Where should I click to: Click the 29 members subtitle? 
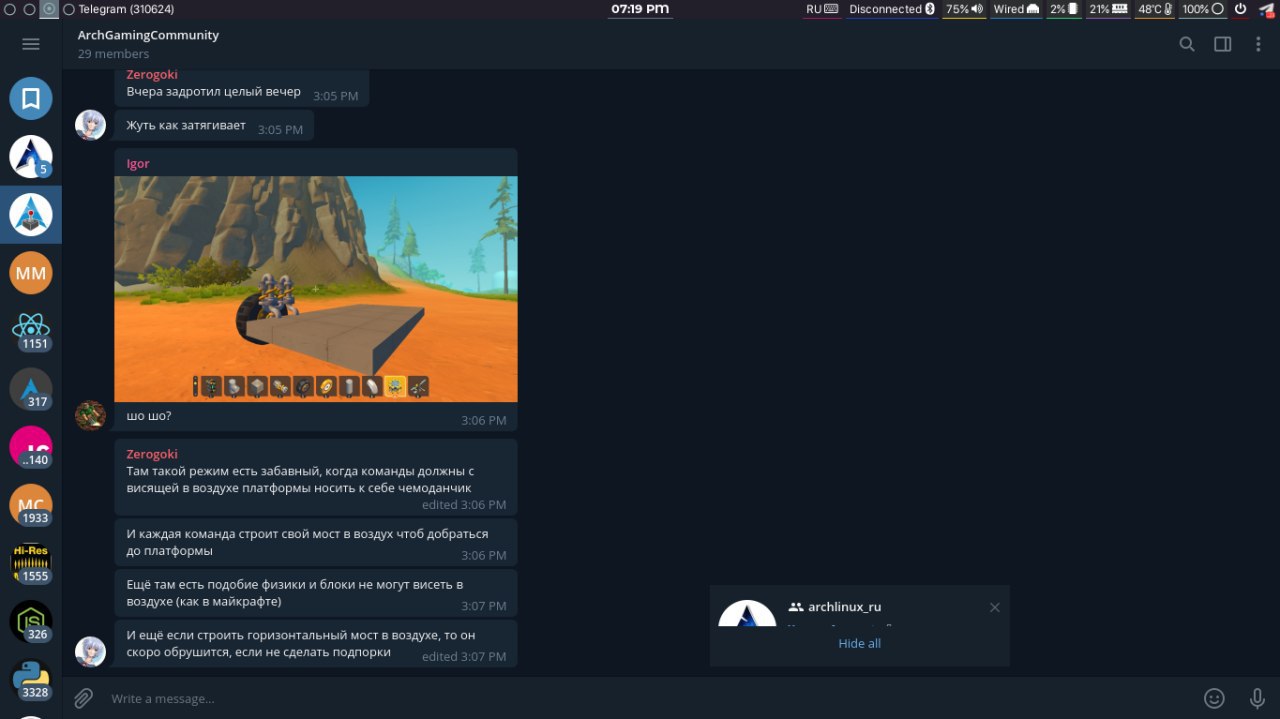point(113,54)
